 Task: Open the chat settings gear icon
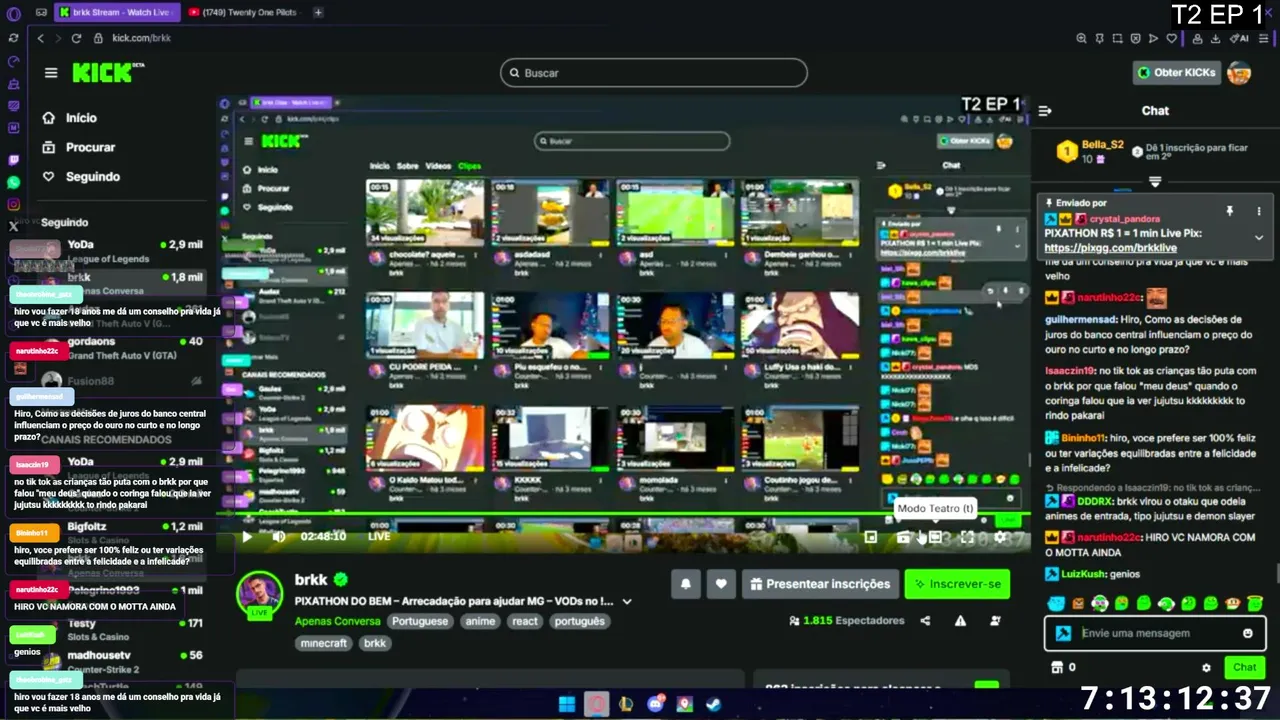coord(1206,667)
